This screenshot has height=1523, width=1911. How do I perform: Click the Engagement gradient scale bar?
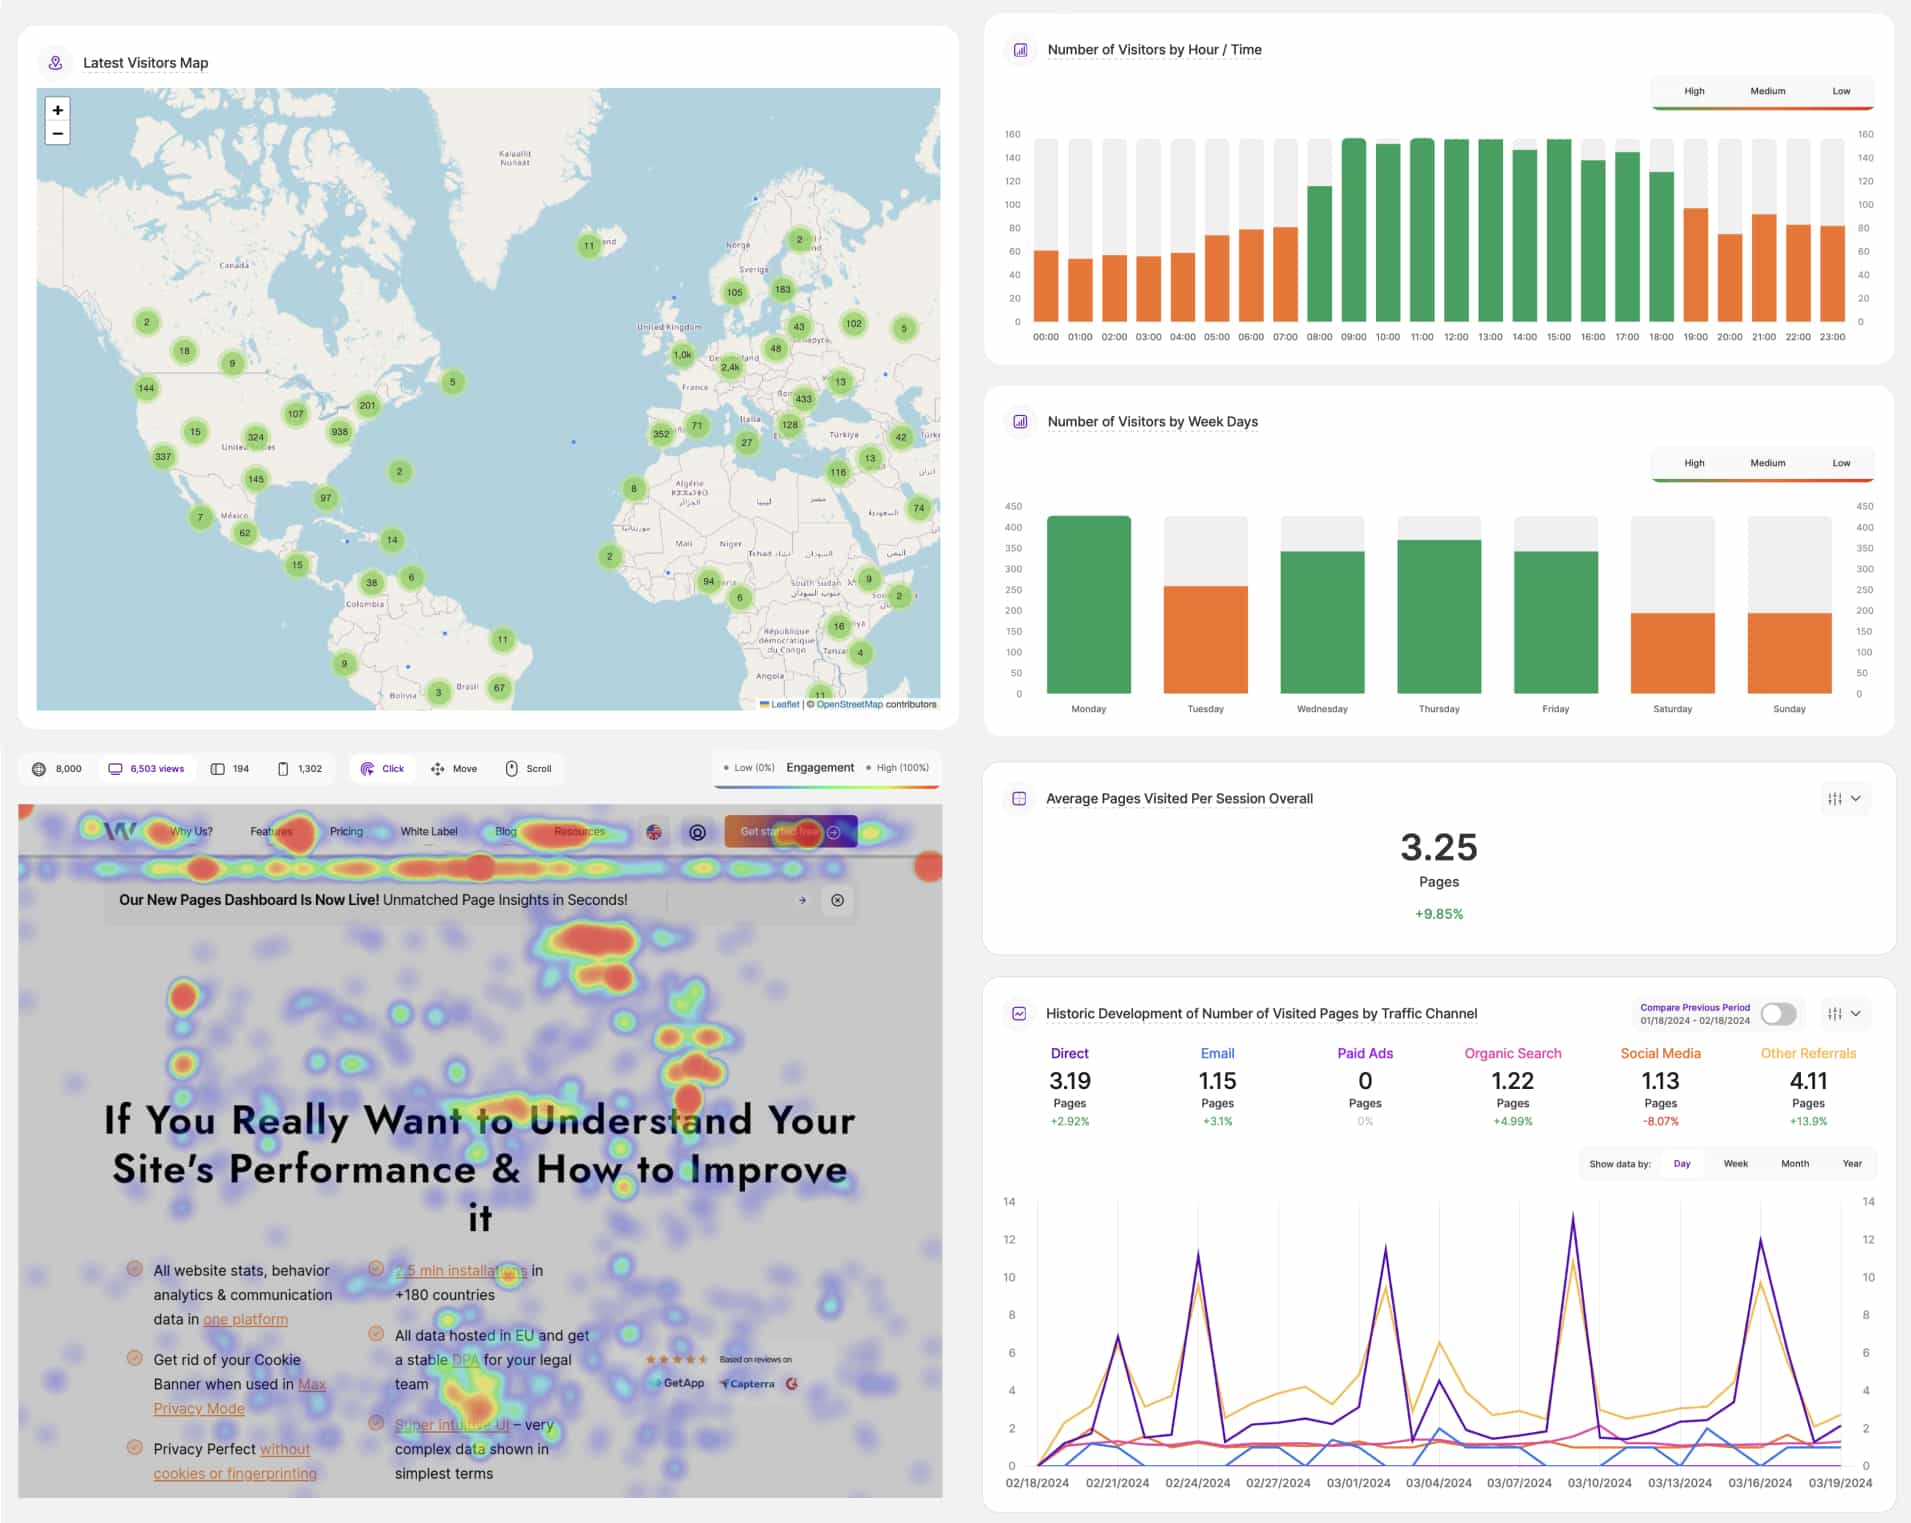(826, 787)
